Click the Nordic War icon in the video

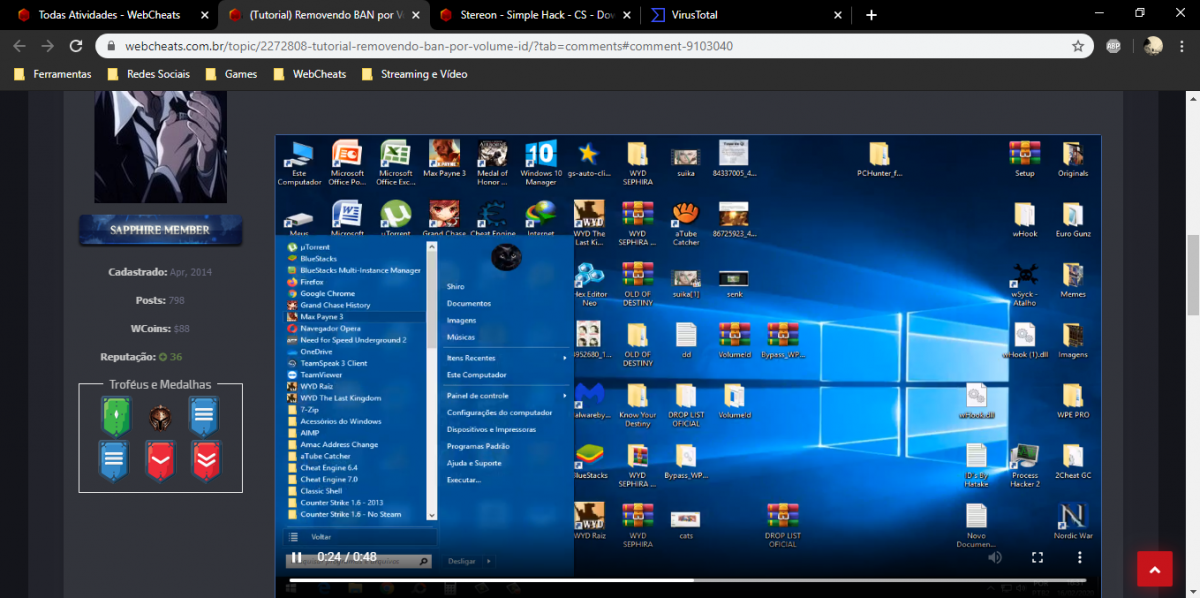click(1073, 522)
